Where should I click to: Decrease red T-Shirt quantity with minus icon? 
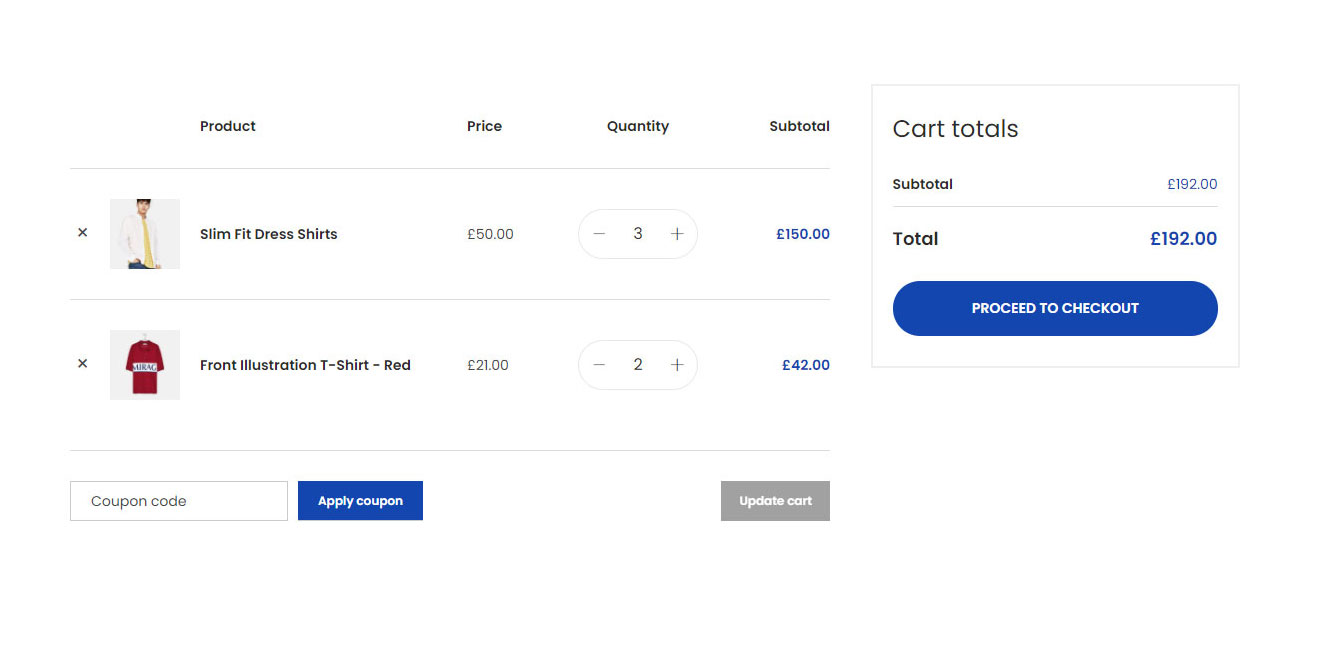[x=599, y=365]
